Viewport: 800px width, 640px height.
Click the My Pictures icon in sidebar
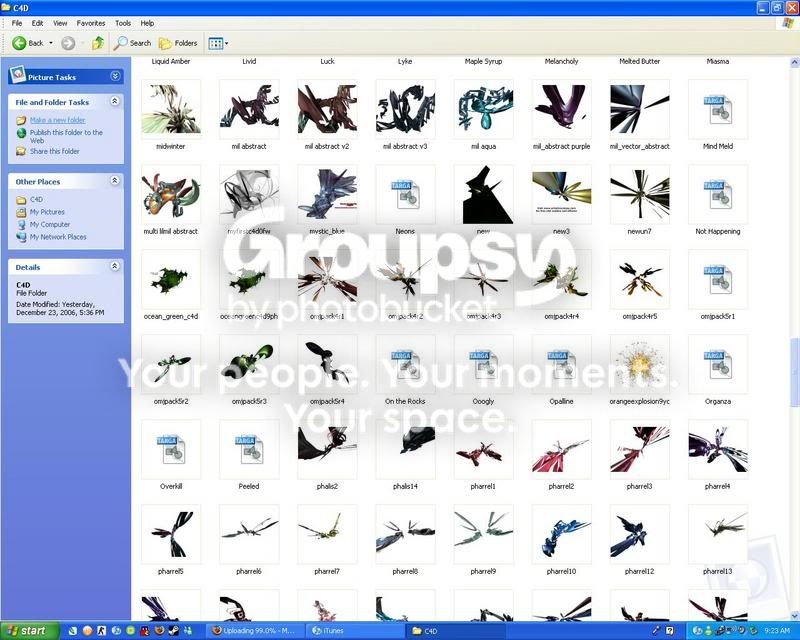(x=21, y=212)
